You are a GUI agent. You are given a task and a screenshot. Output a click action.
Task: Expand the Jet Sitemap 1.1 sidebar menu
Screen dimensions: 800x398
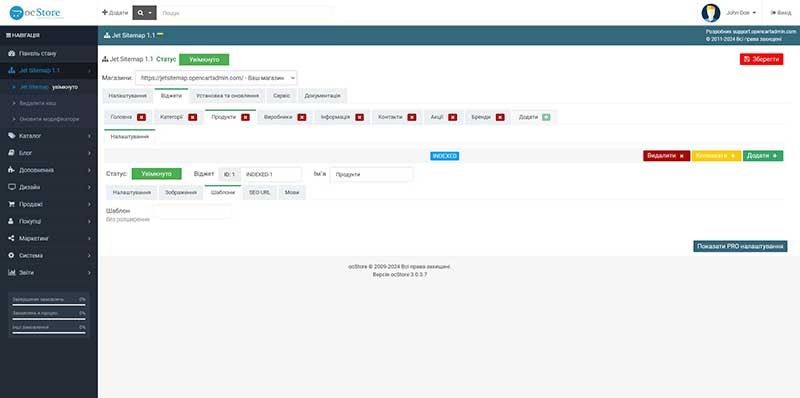pos(48,70)
